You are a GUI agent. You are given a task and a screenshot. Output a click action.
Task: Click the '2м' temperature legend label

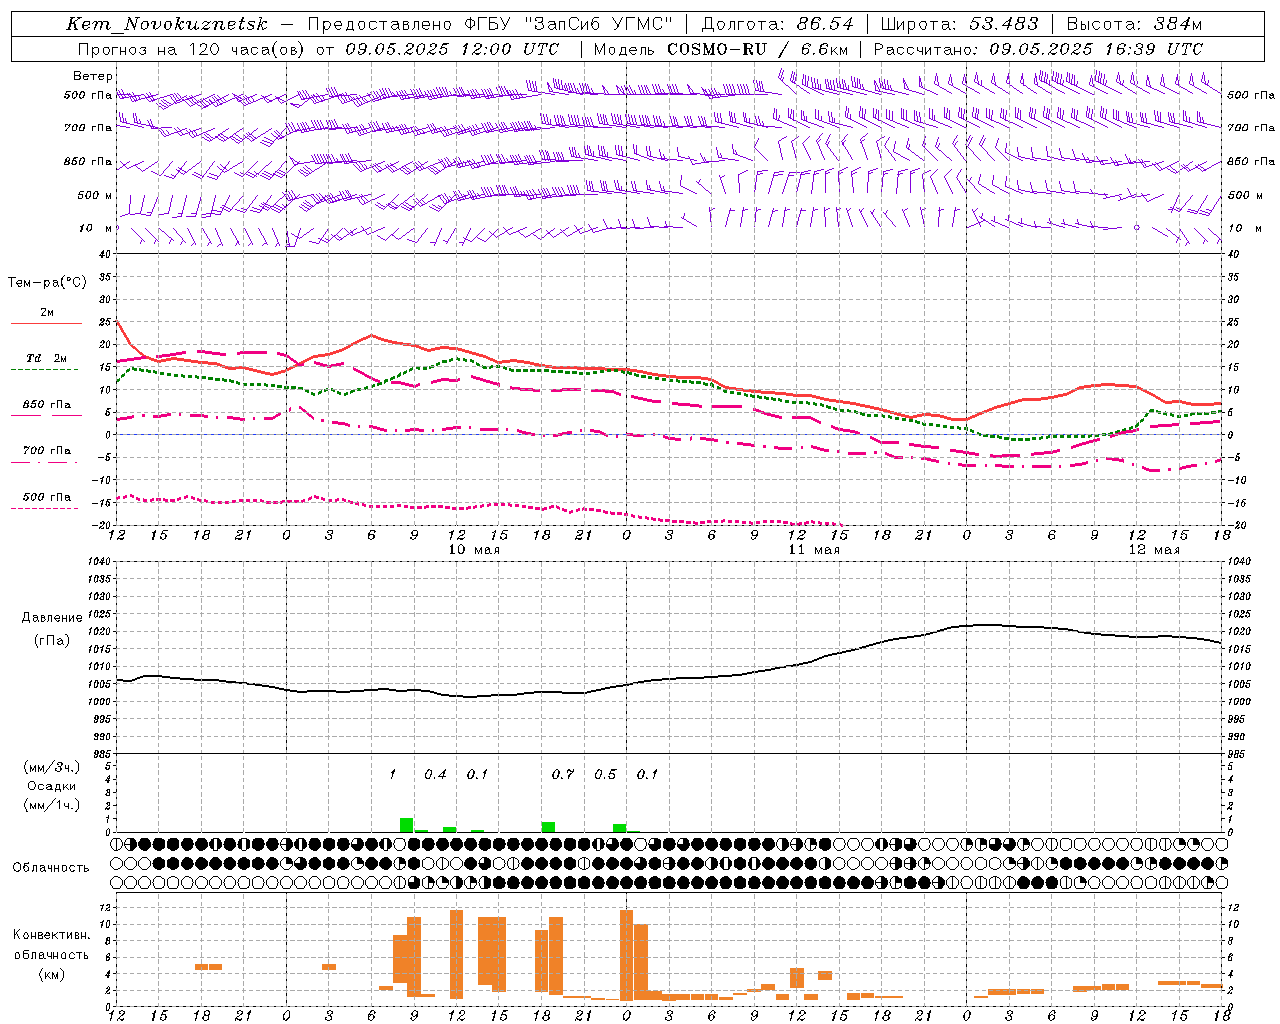[46, 312]
